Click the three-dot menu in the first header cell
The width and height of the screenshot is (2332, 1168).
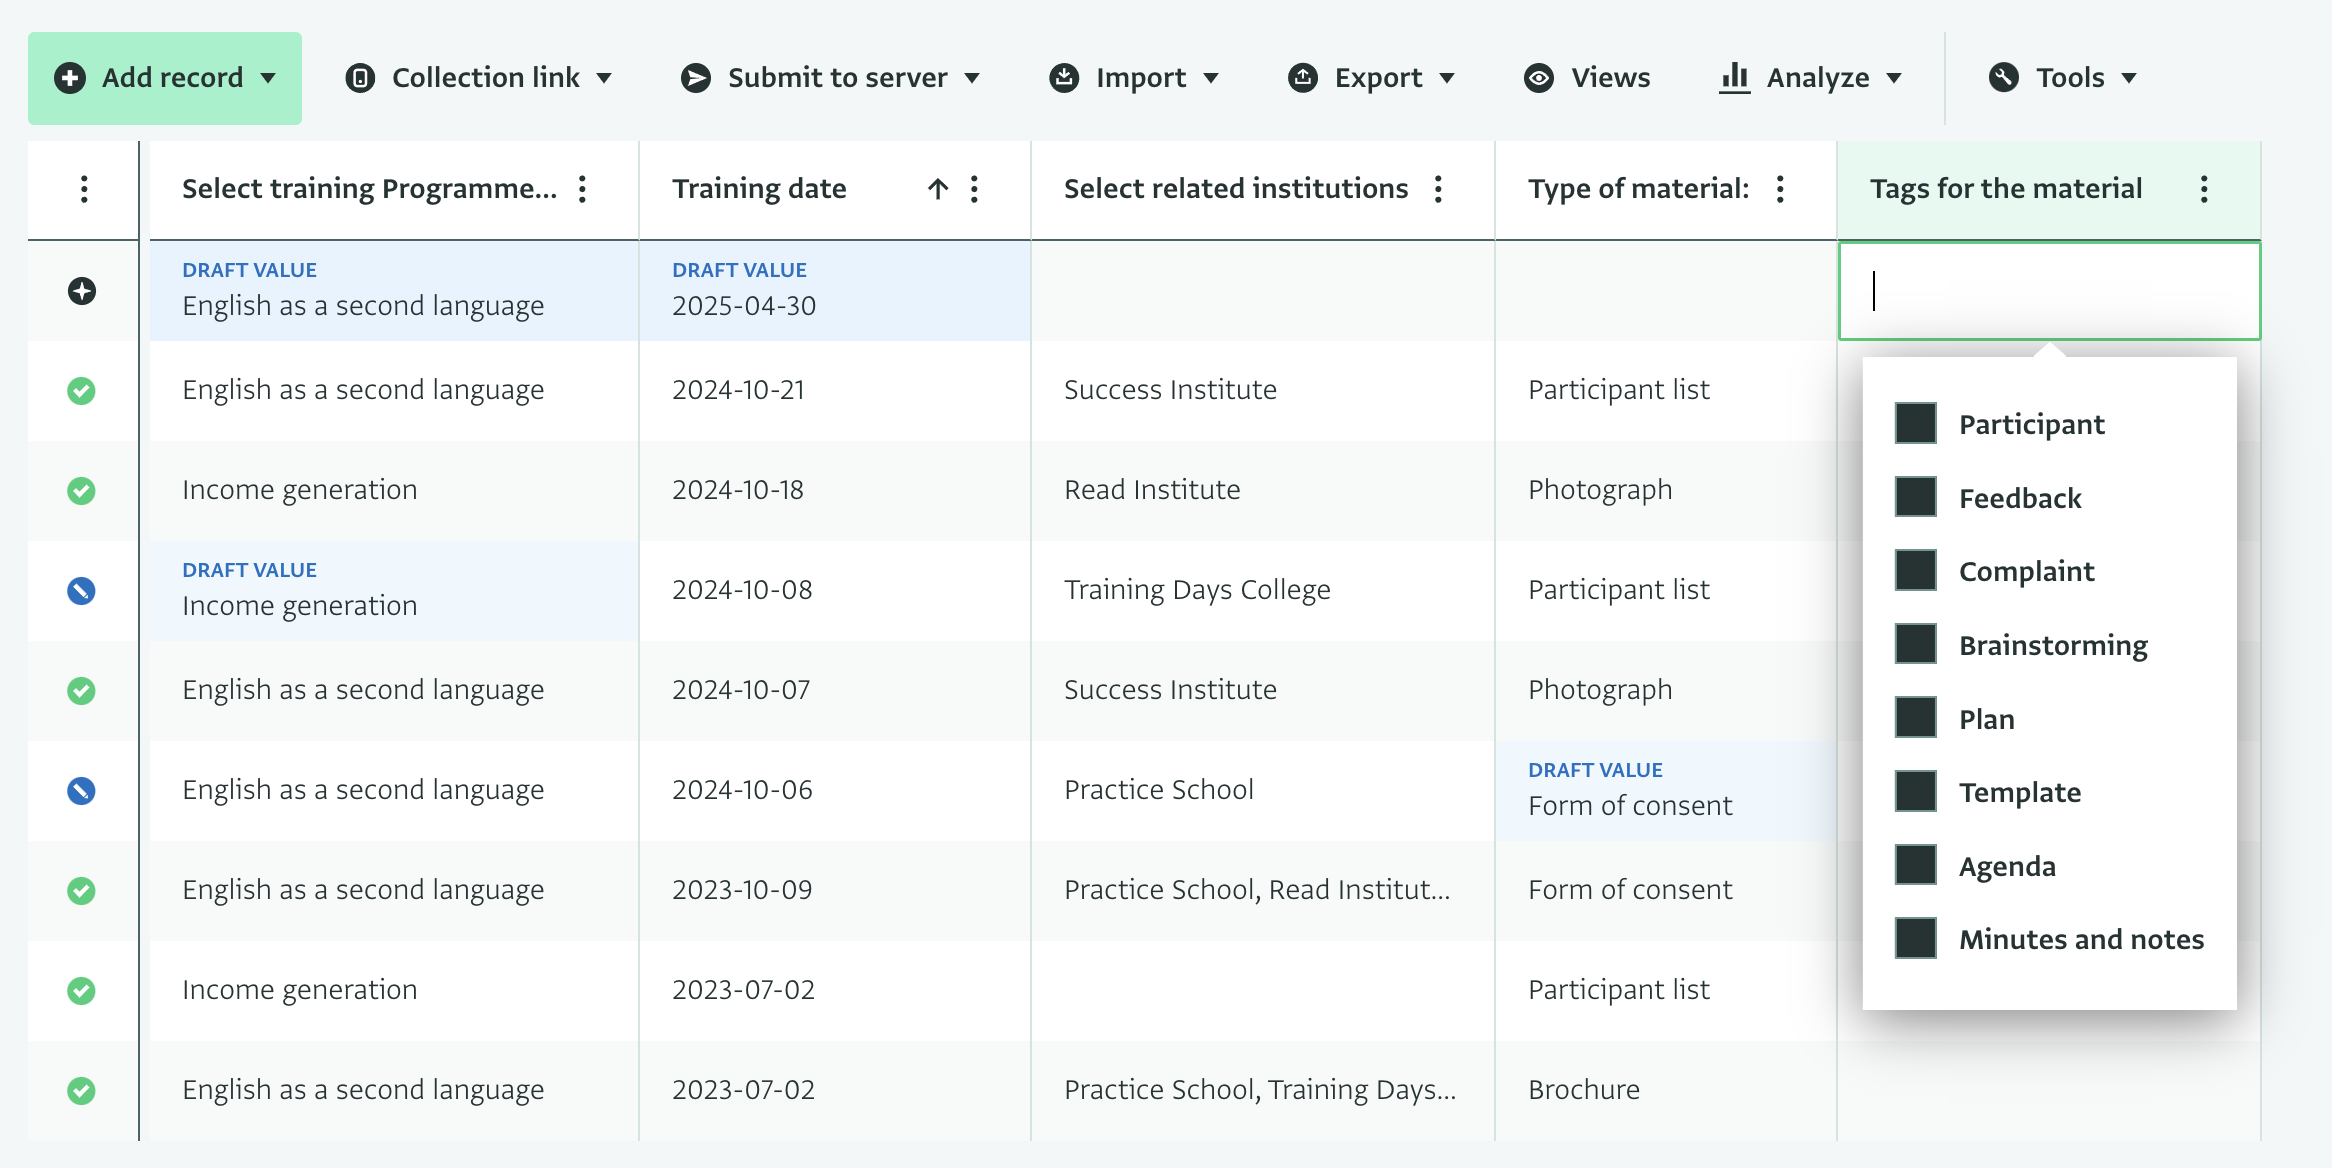pyautogui.click(x=84, y=189)
